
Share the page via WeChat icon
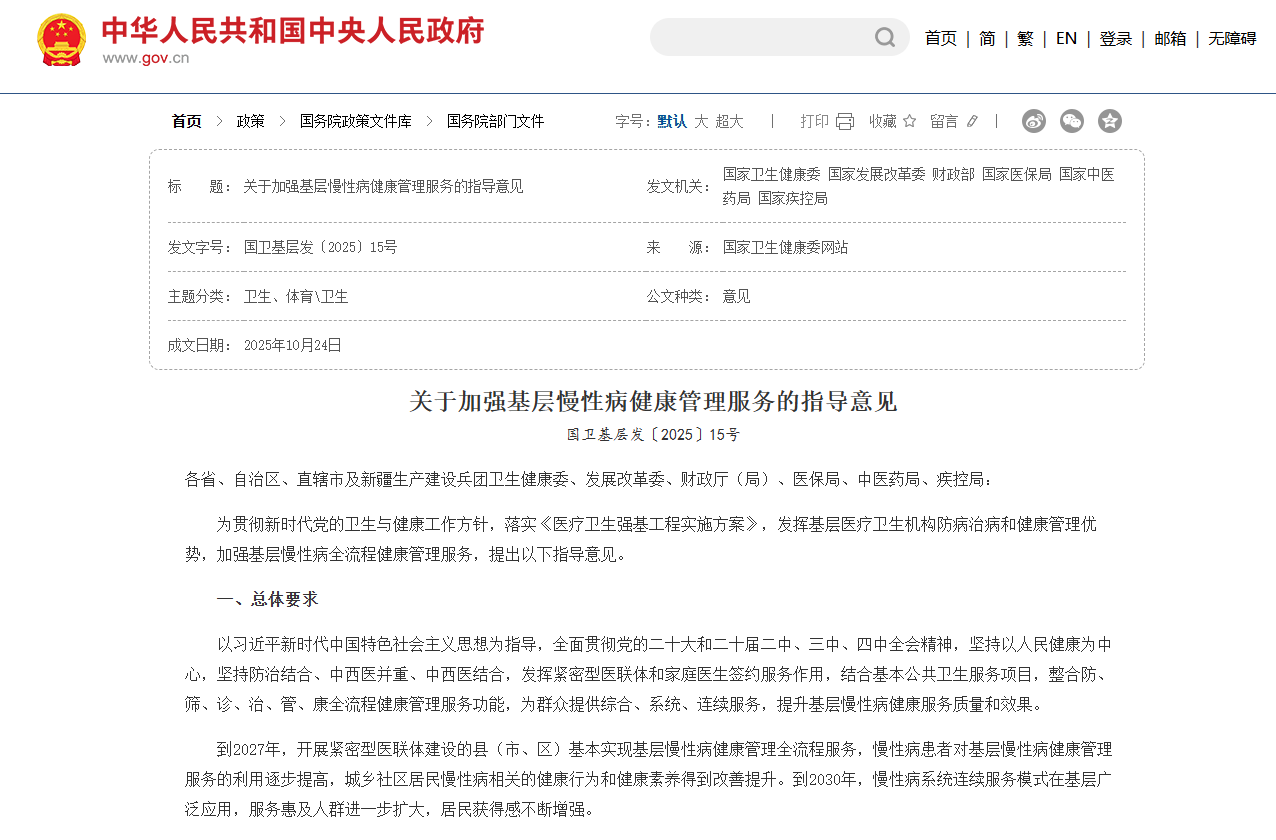pos(1071,121)
